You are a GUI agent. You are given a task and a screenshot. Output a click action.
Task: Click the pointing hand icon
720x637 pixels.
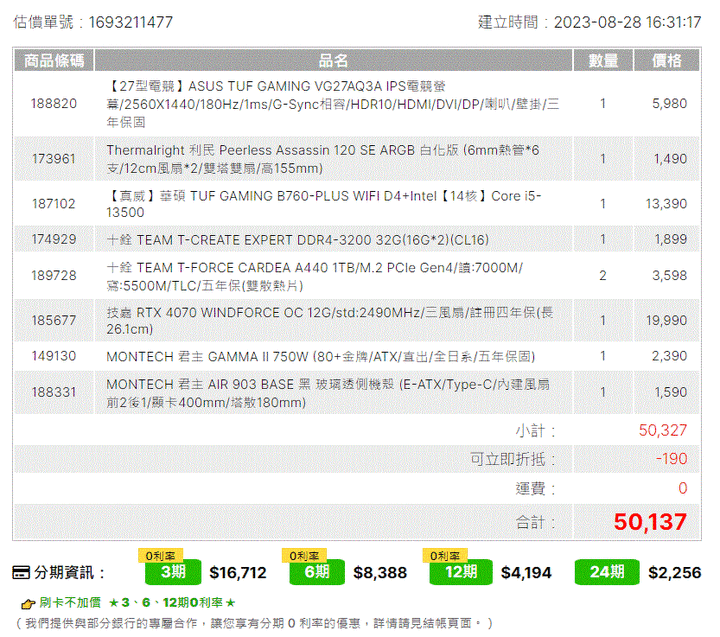pyautogui.click(x=28, y=603)
